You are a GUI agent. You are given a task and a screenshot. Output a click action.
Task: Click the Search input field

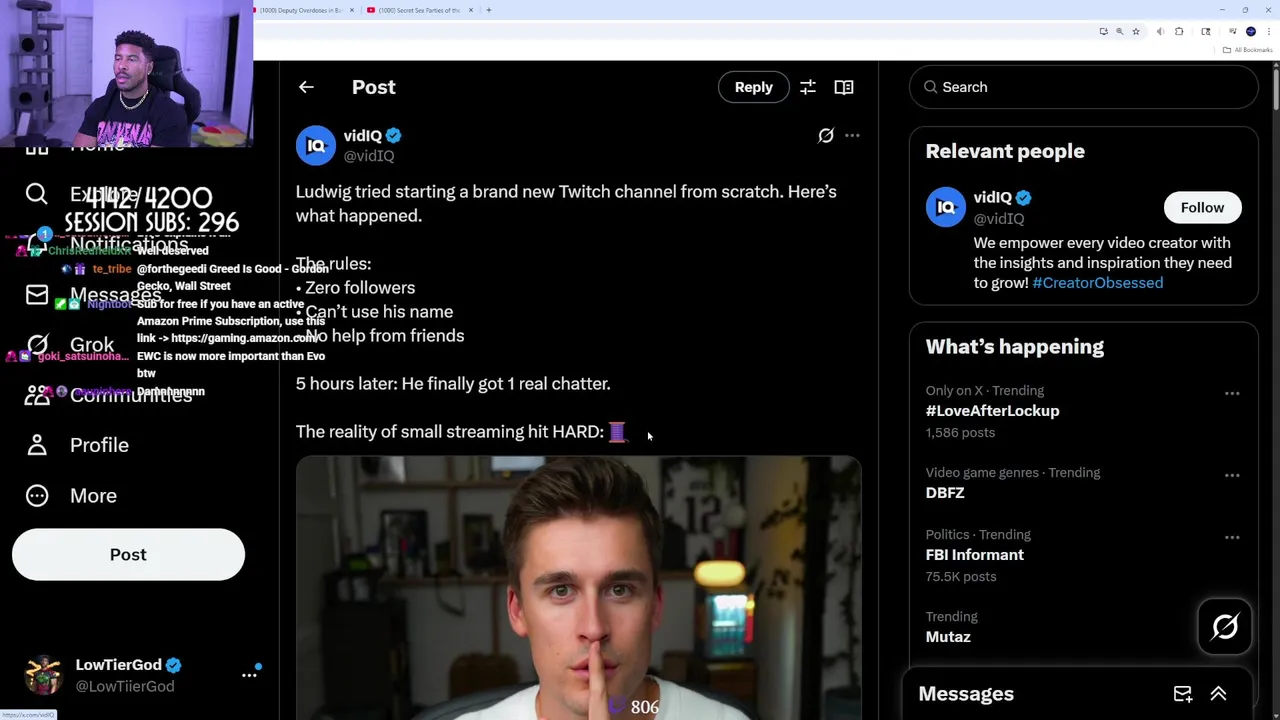(x=1084, y=87)
